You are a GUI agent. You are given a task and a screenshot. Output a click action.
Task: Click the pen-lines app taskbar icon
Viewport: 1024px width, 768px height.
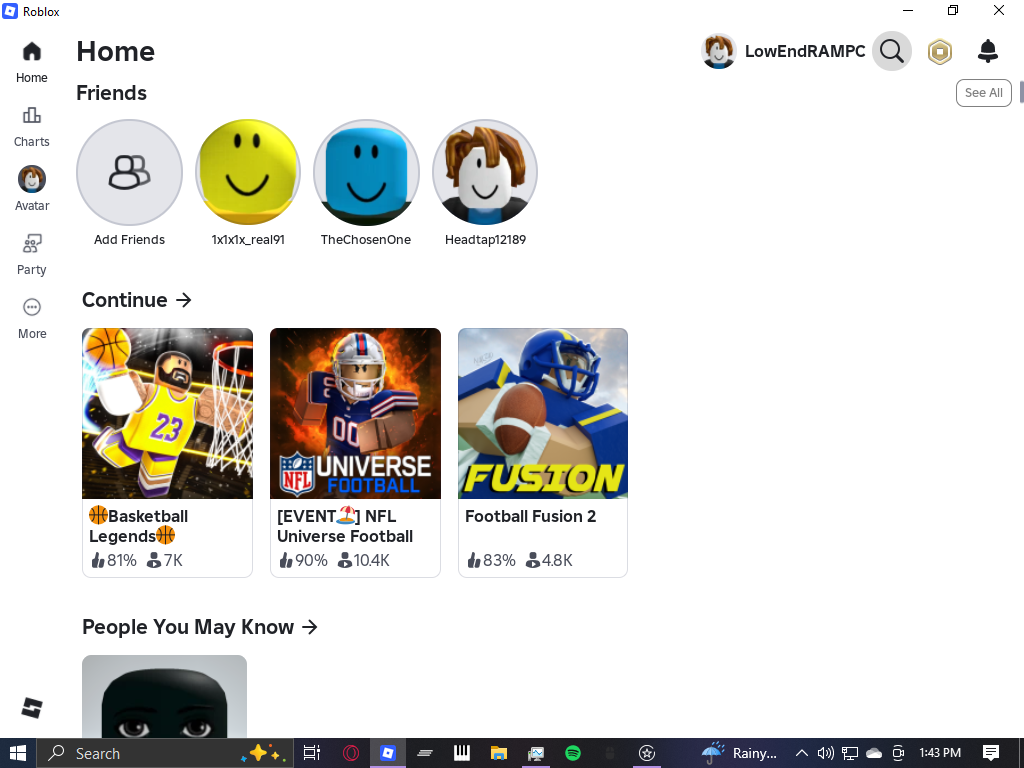(x=425, y=753)
